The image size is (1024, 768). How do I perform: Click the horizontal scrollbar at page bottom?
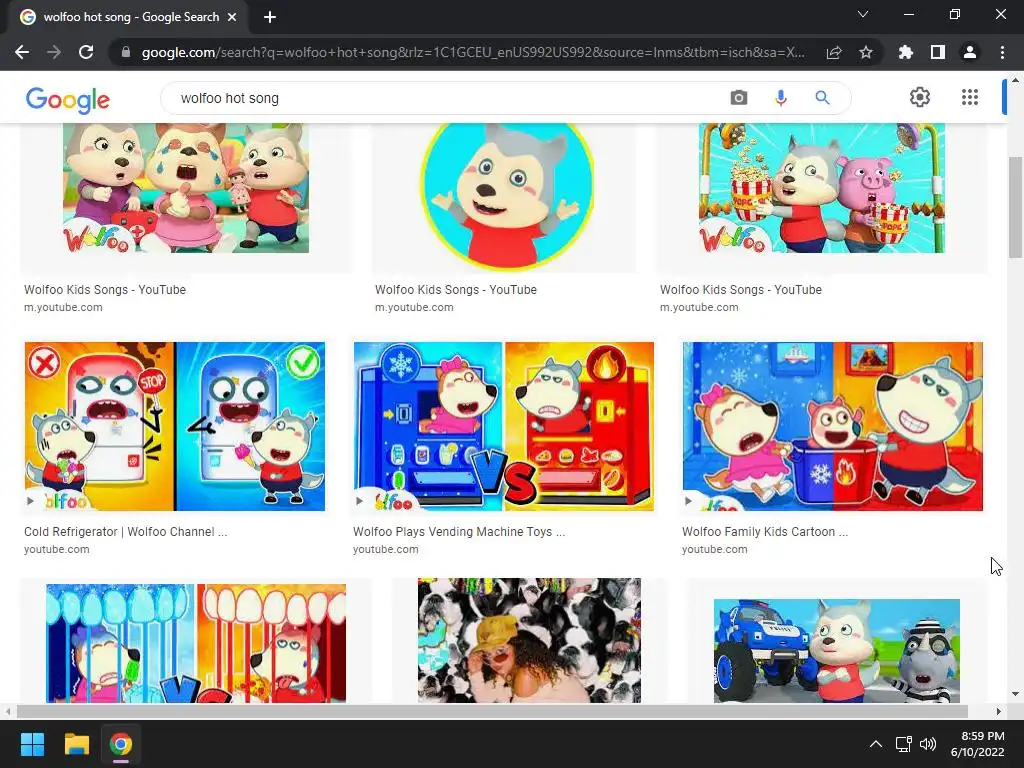(492, 711)
